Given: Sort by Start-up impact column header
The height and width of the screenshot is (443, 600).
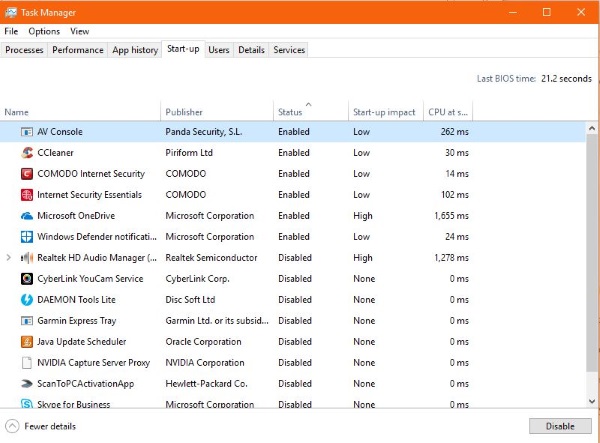Looking at the screenshot, I should (x=384, y=112).
